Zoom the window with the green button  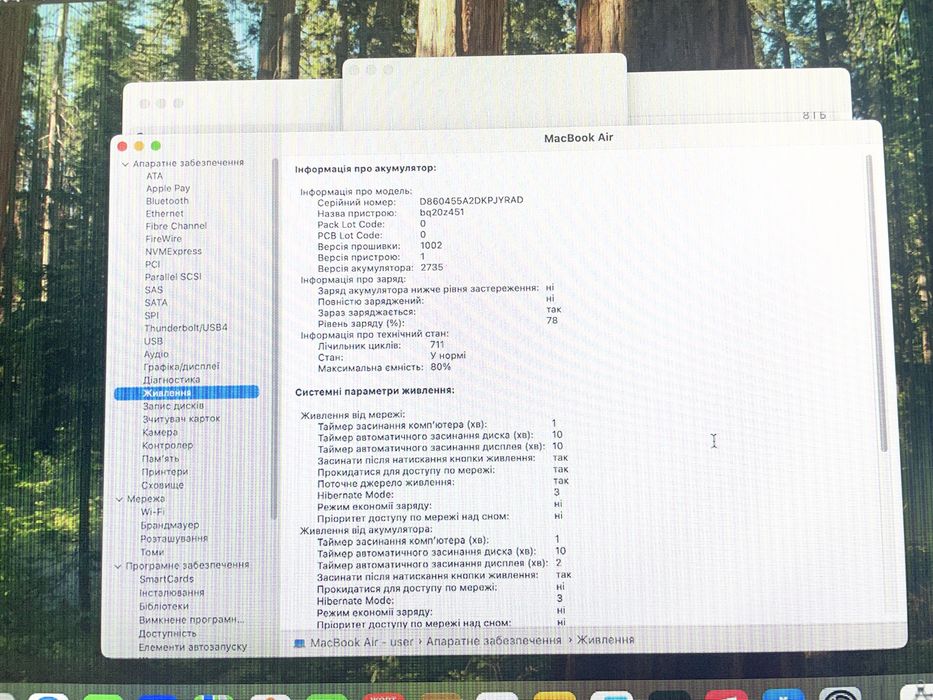[156, 145]
